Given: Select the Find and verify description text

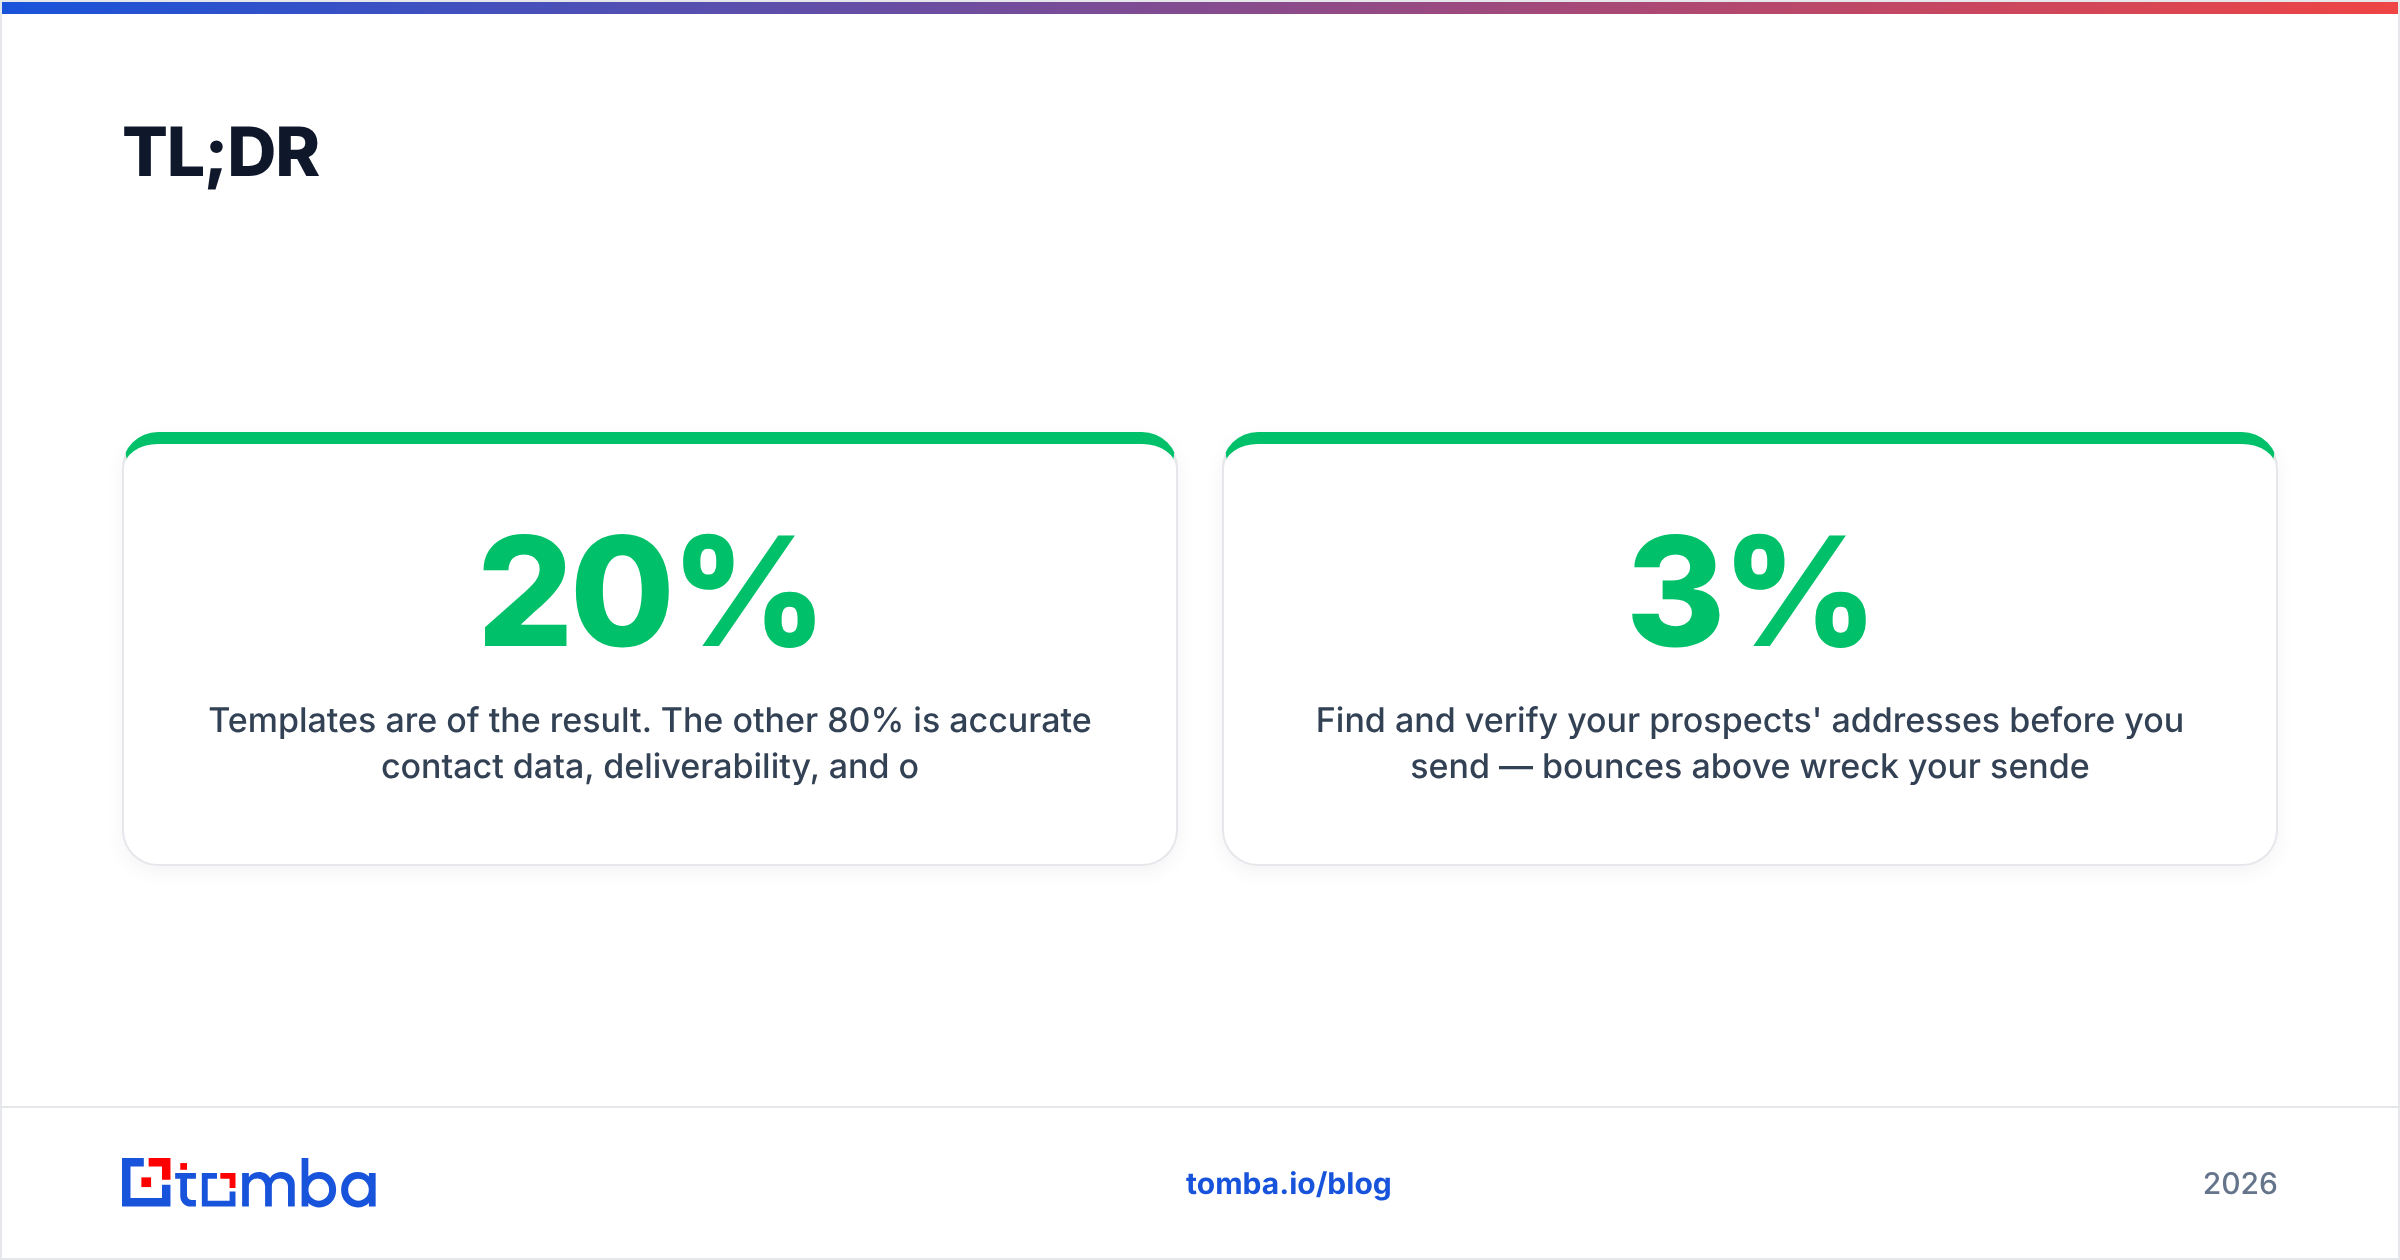Looking at the screenshot, I should 1749,743.
